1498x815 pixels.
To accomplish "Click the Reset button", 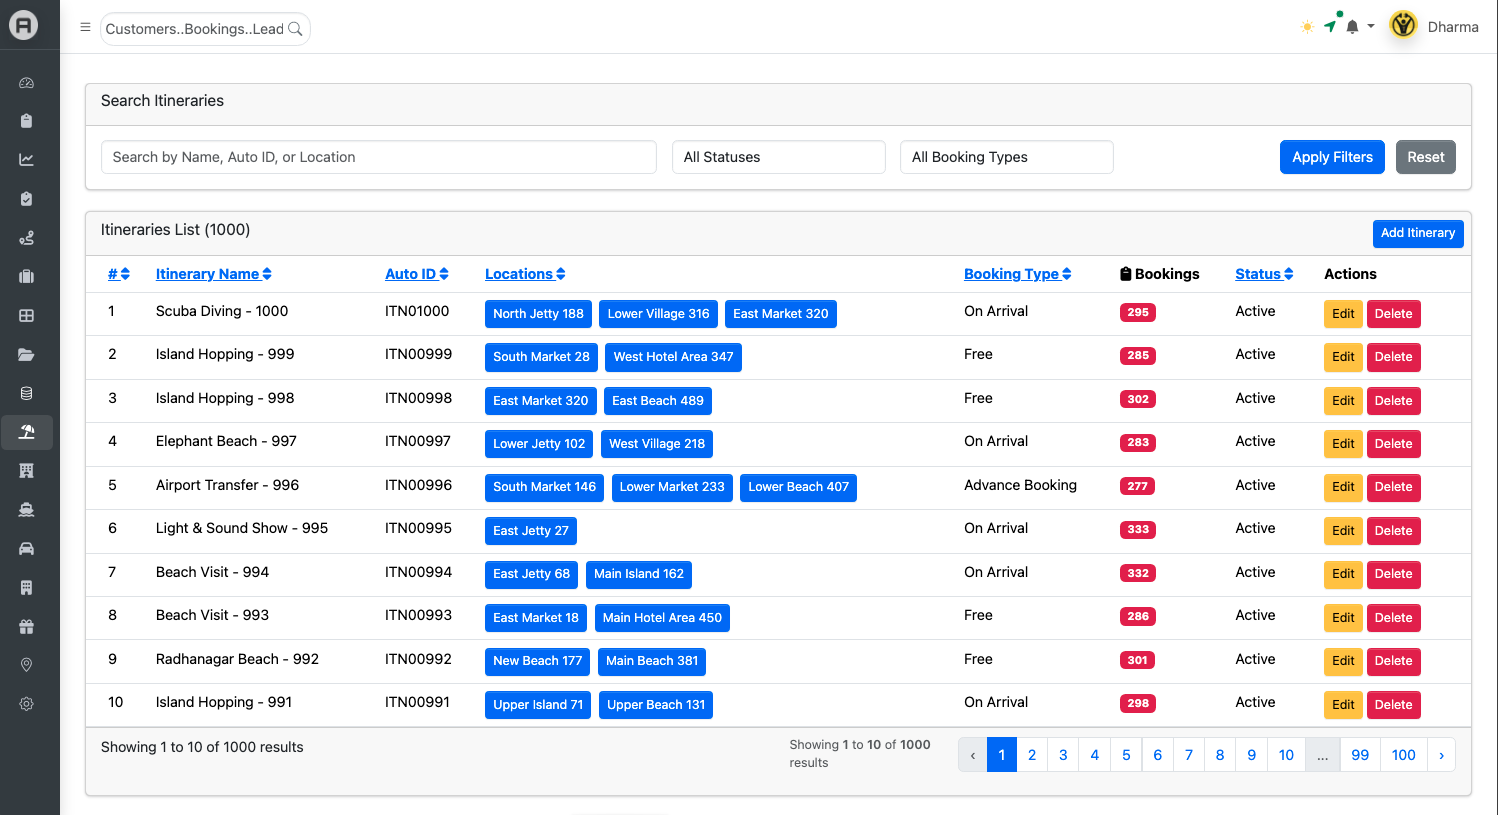I will 1426,157.
